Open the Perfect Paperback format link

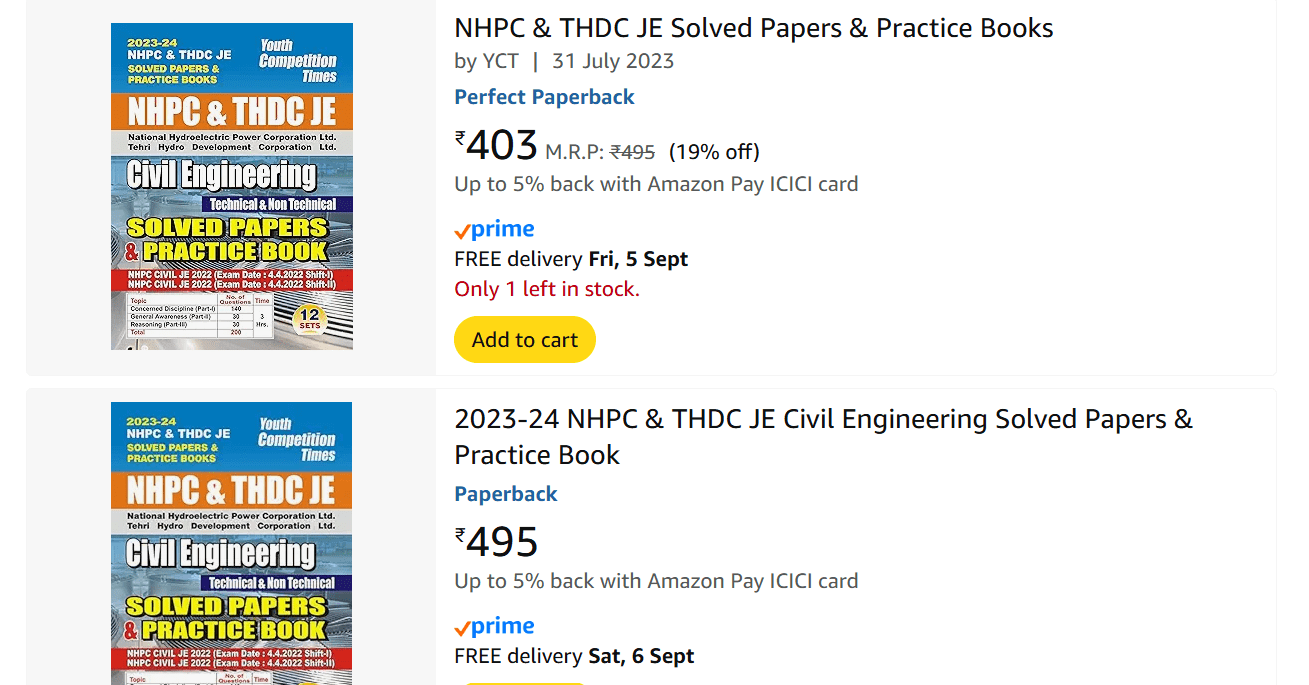pyautogui.click(x=544, y=96)
